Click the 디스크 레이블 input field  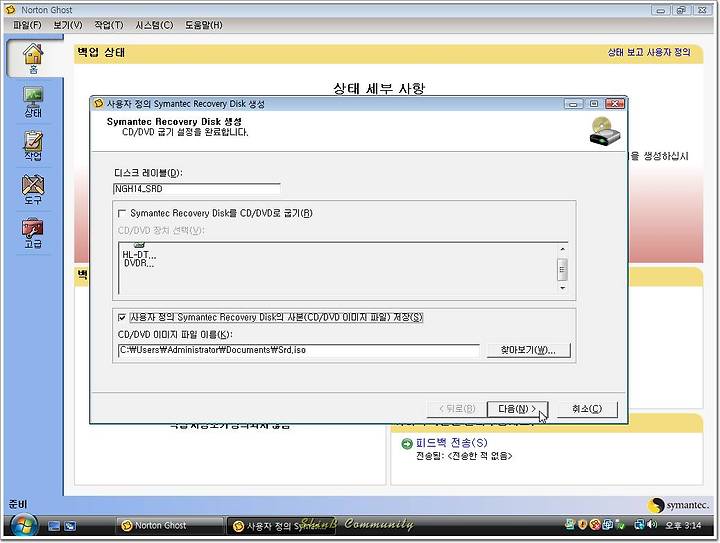197,189
